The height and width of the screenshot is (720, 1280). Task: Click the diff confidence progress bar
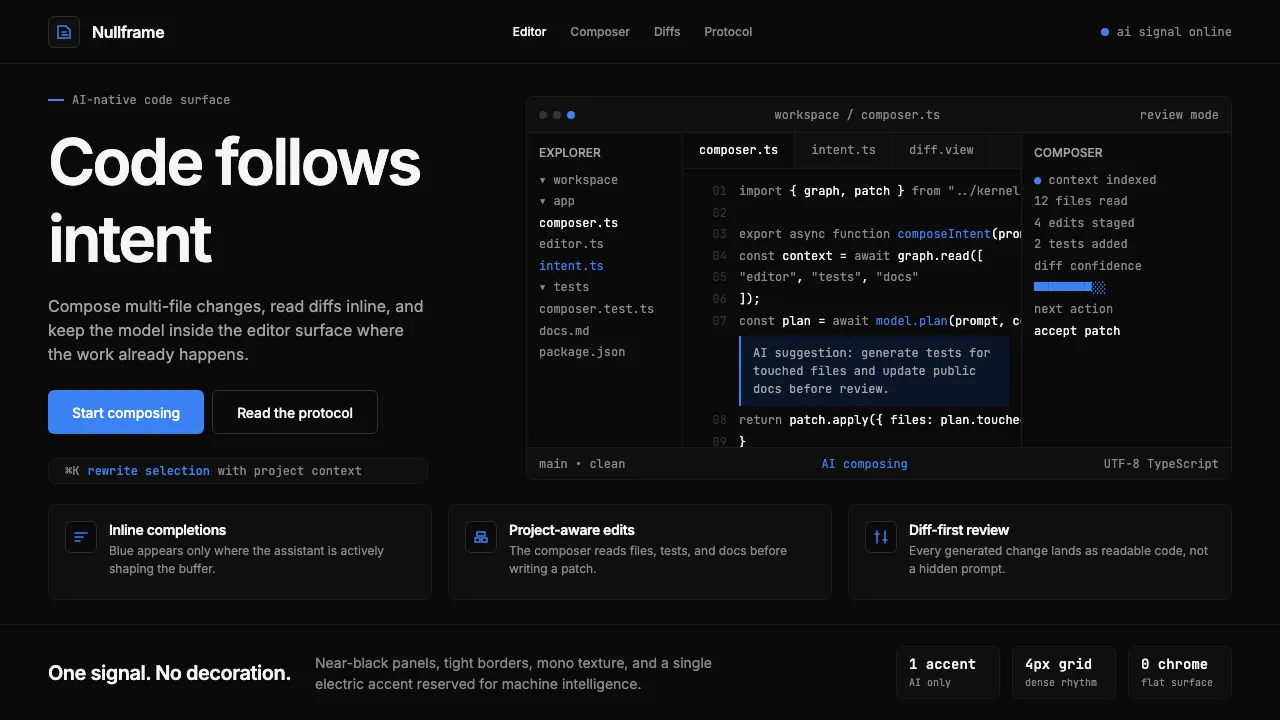click(1070, 287)
